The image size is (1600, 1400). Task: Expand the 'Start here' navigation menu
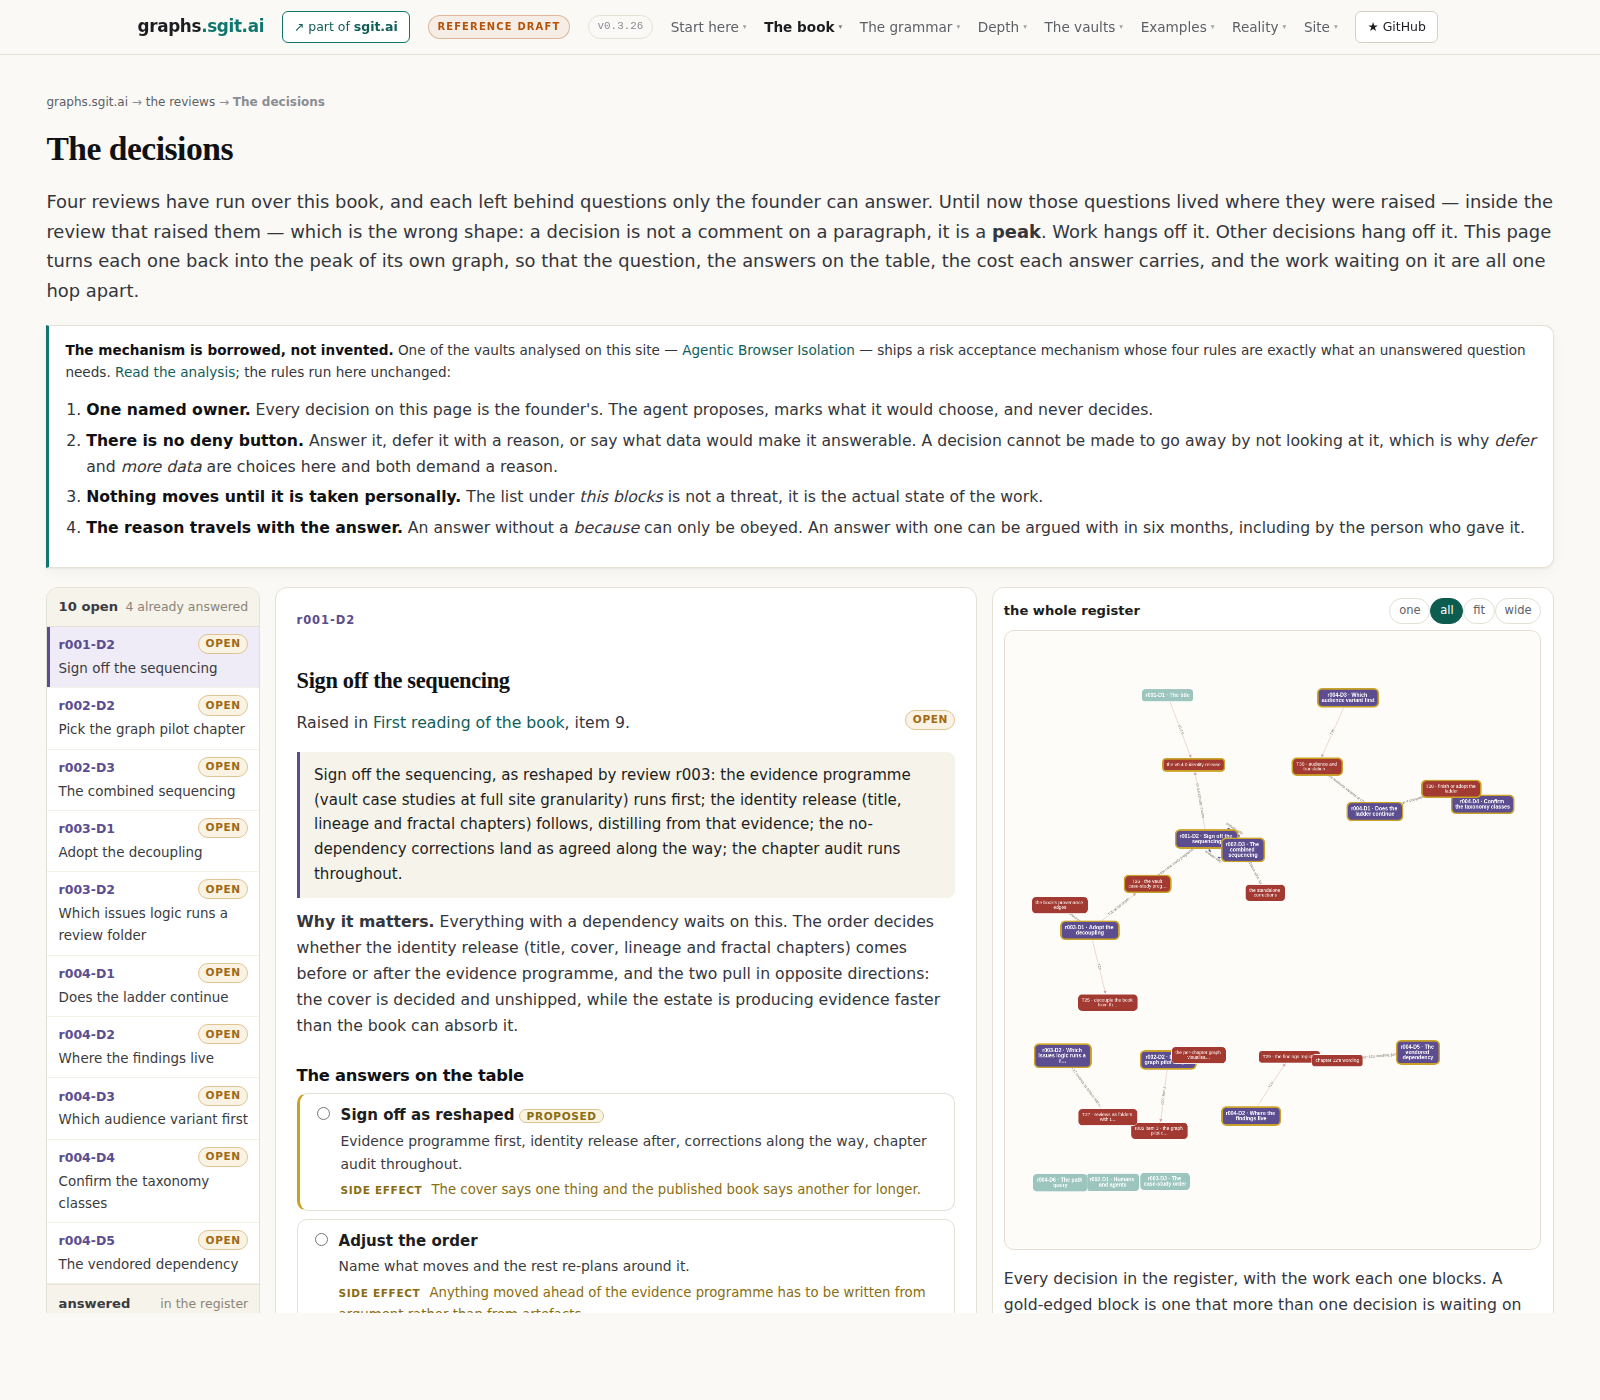point(708,27)
